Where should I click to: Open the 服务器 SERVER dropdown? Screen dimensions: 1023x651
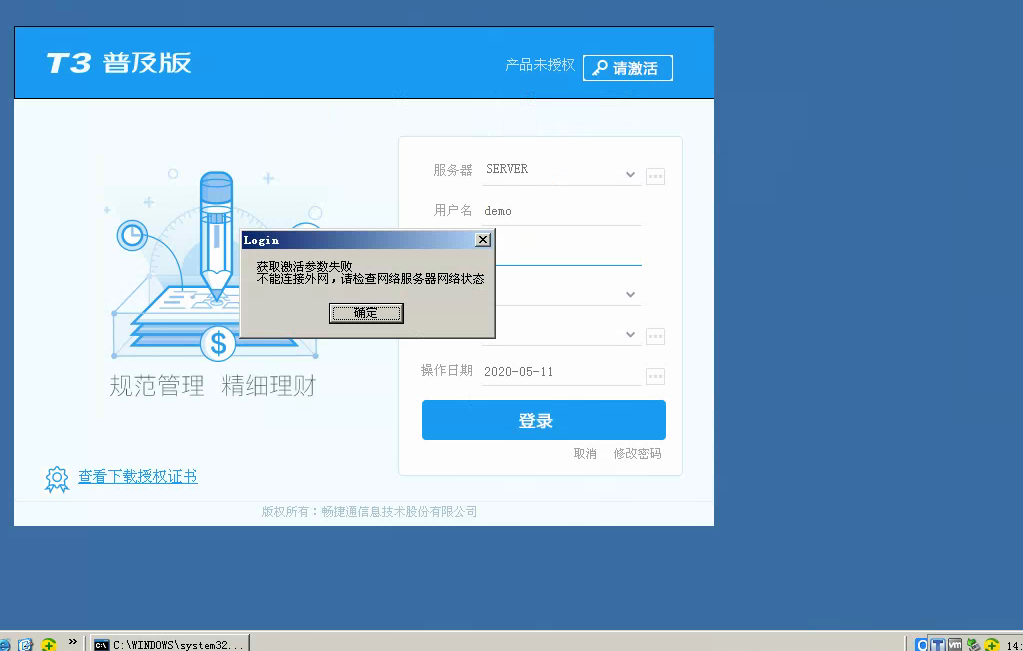(630, 174)
